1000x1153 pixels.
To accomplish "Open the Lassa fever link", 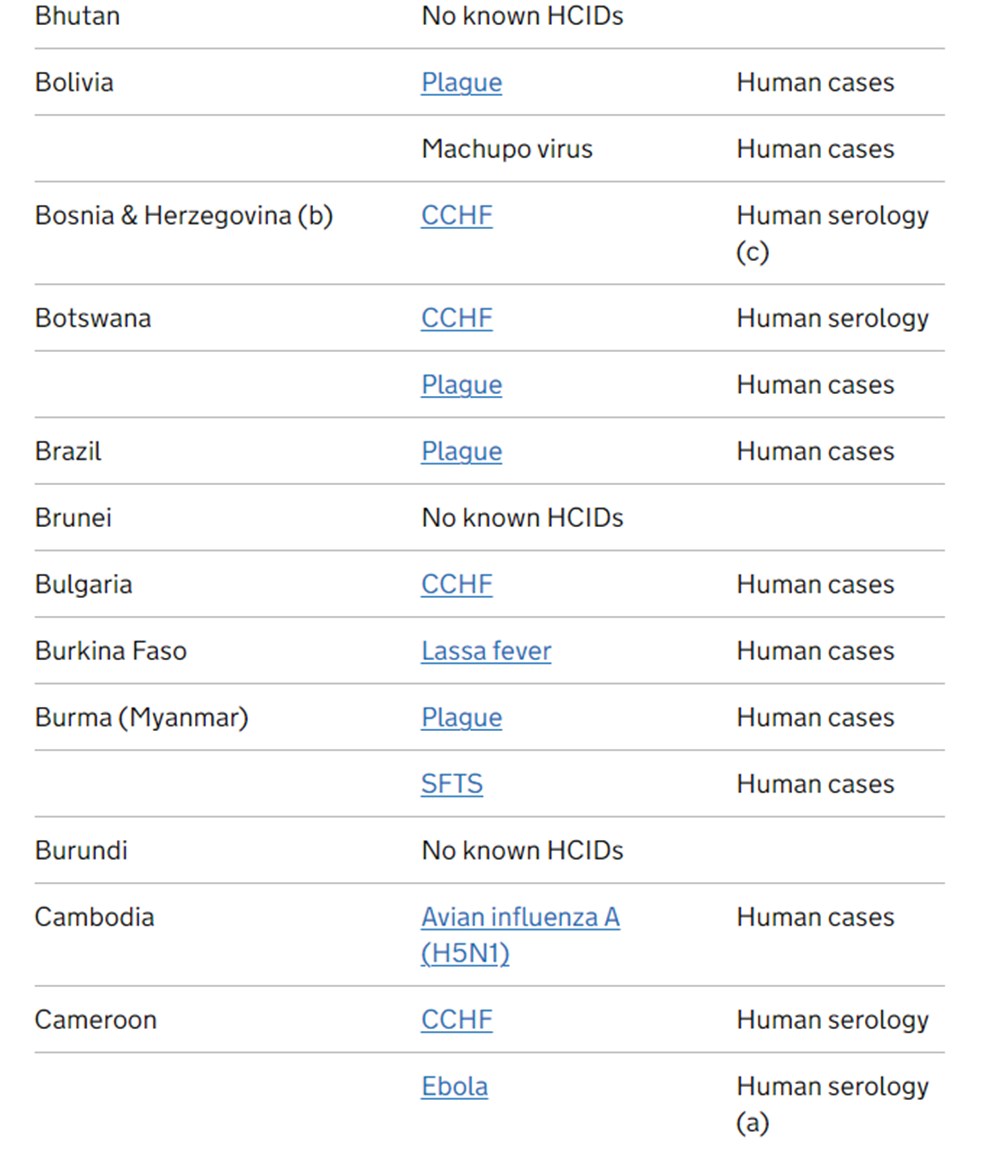I will click(486, 652).
